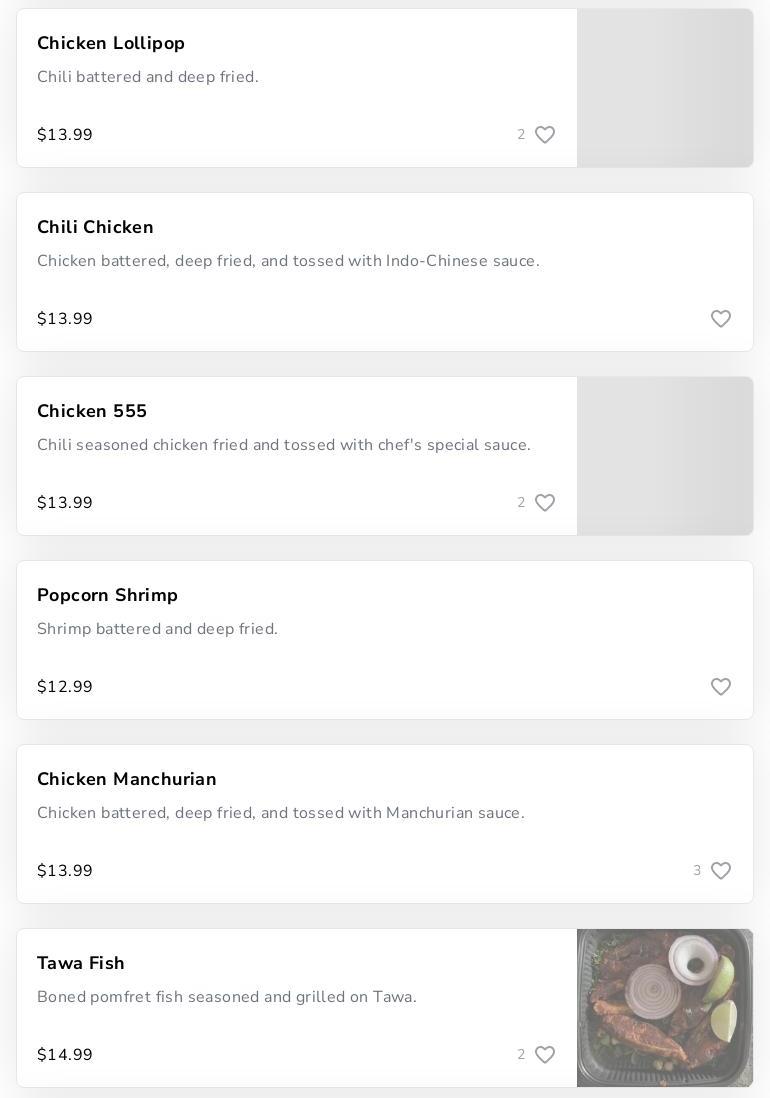Favorite the Chicken 555 item
This screenshot has width=770, height=1098.
(x=545, y=503)
